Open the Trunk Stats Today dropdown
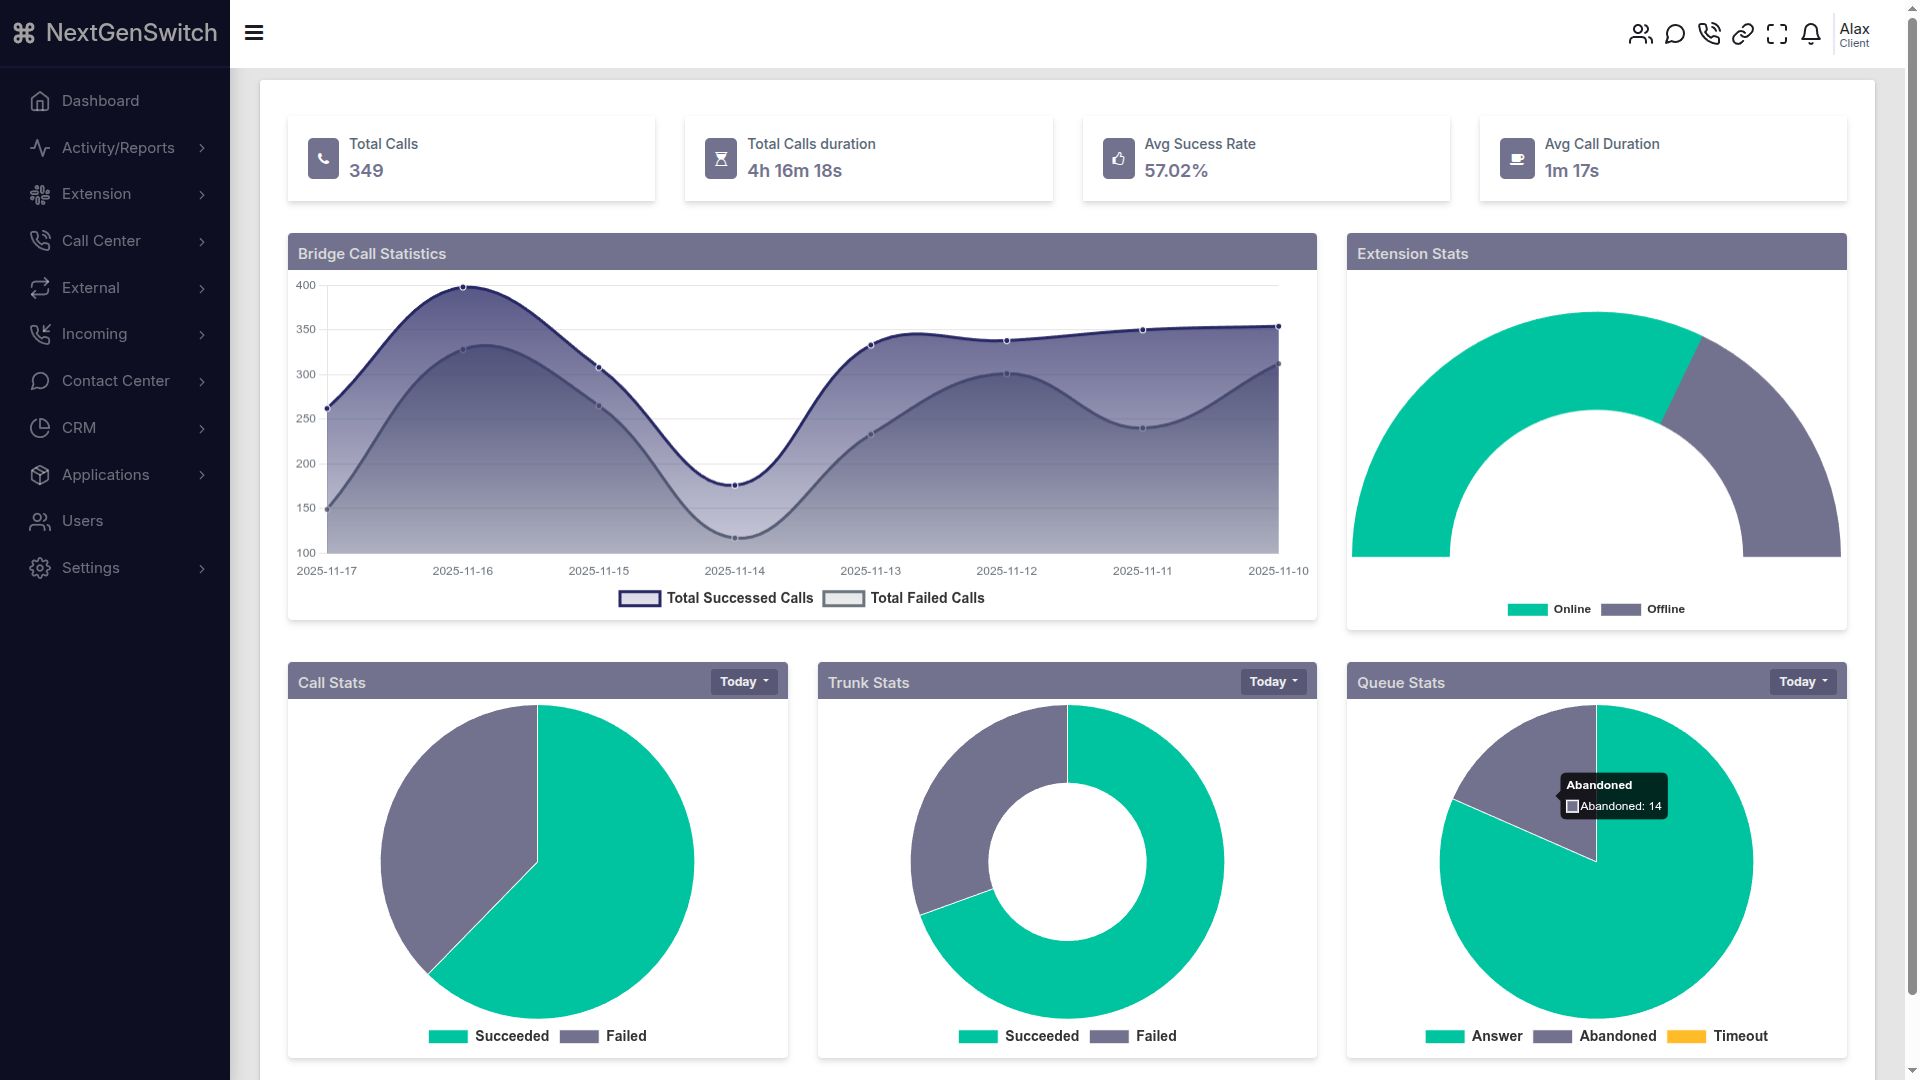Viewport: 1920px width, 1080px height. click(x=1273, y=682)
